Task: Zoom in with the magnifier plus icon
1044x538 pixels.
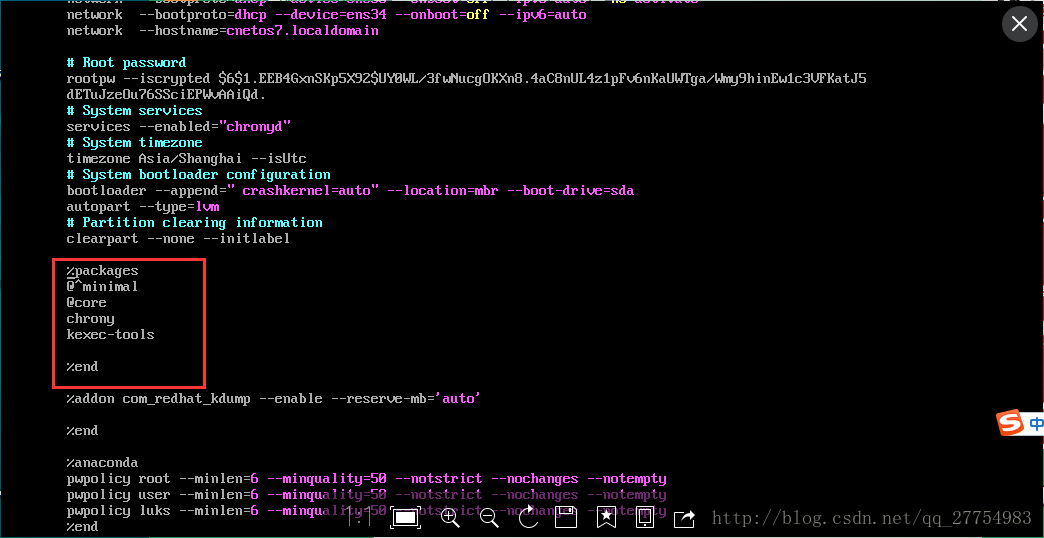Action: pos(450,517)
